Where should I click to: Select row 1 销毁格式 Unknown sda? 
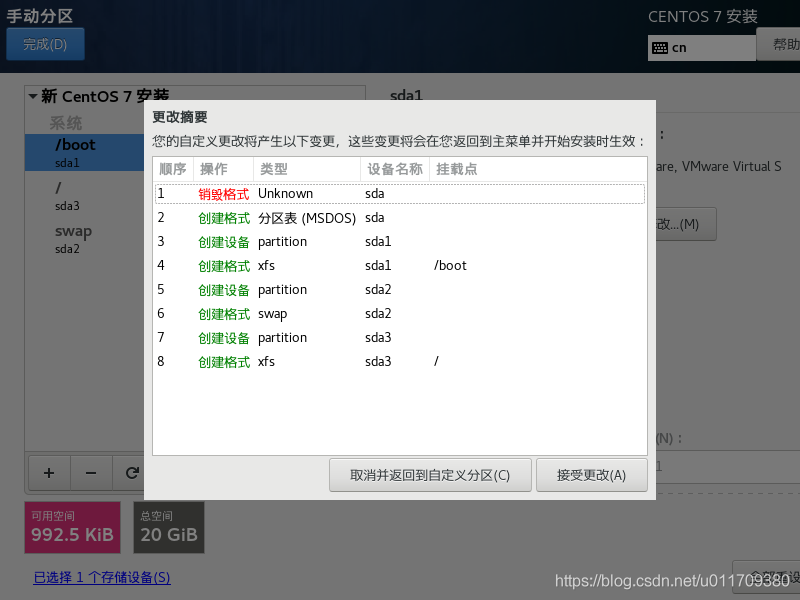click(400, 193)
